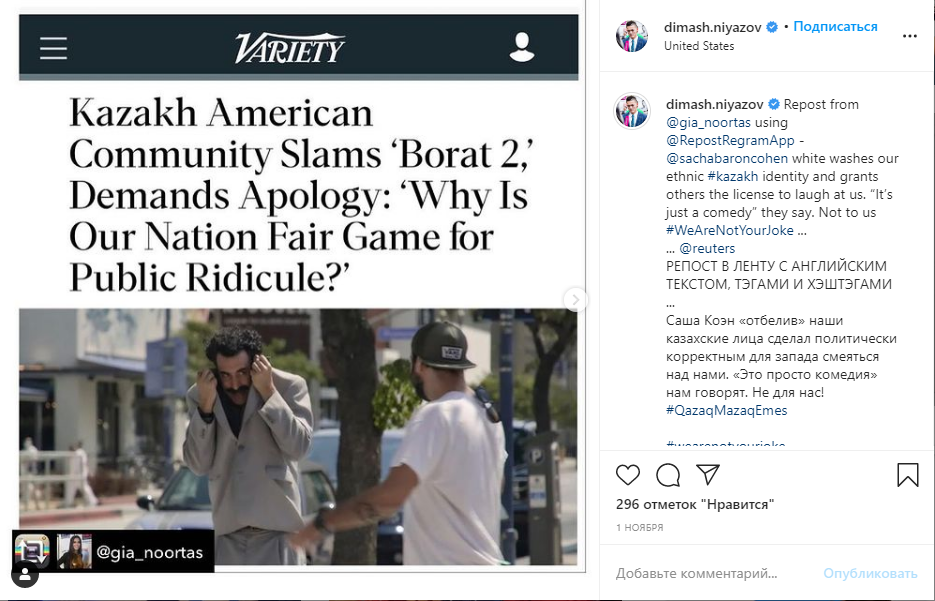Viewport: 935px width, 601px height.
Task: Open @sachabaroncohen profile link
Action: (x=727, y=159)
